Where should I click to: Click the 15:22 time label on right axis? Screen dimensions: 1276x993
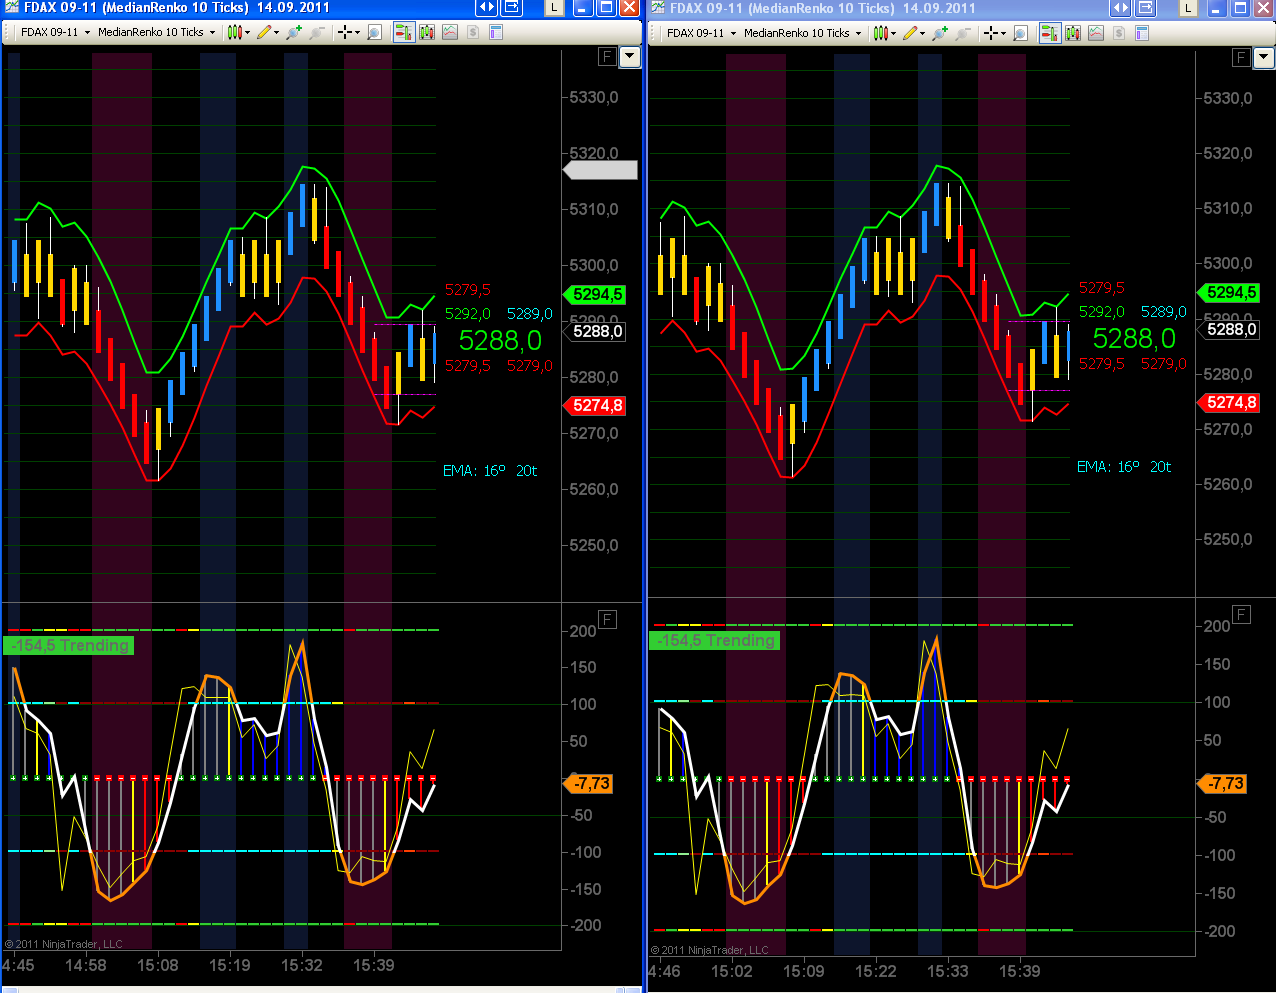coord(876,972)
